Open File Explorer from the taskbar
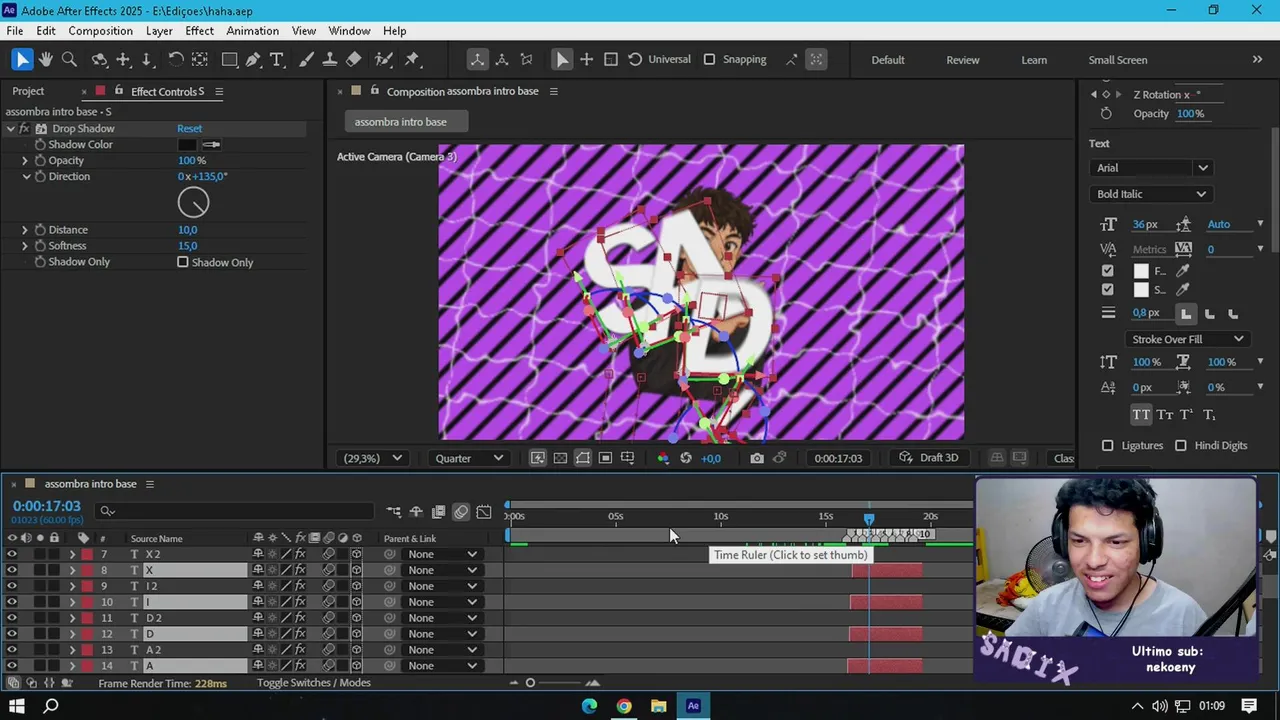The height and width of the screenshot is (720, 1280). pos(658,706)
